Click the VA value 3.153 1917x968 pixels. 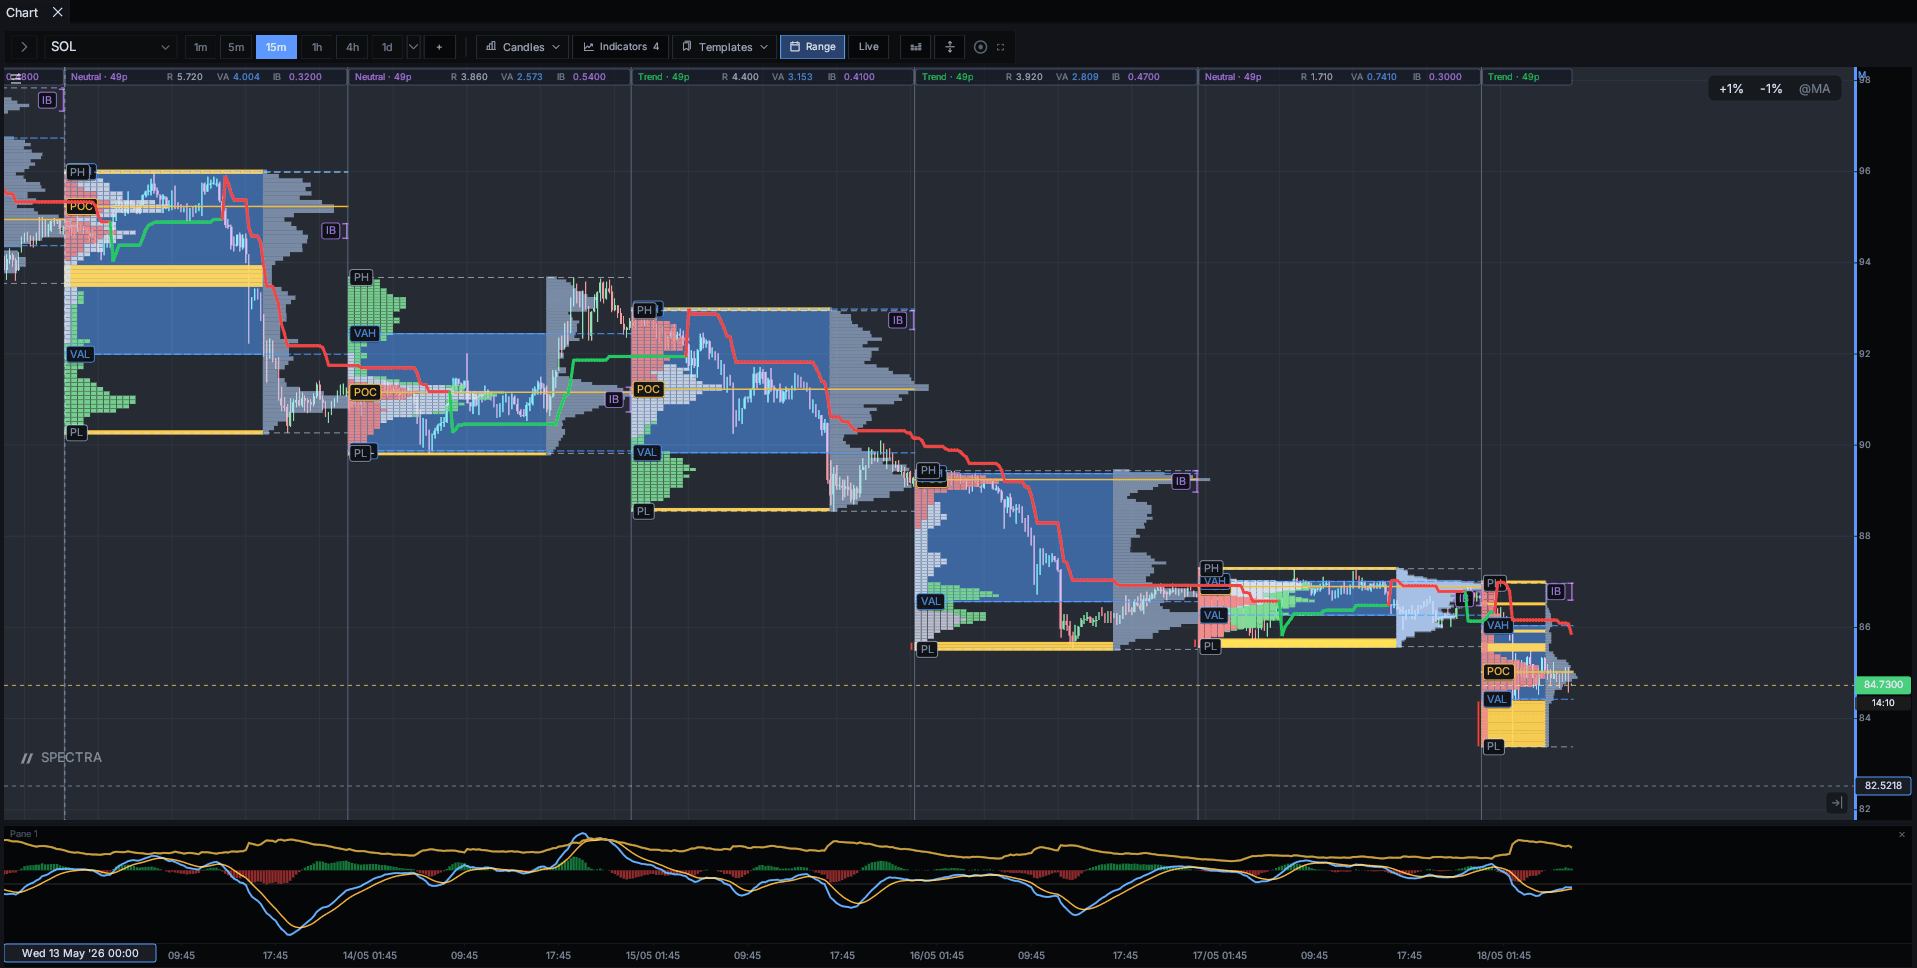(800, 77)
